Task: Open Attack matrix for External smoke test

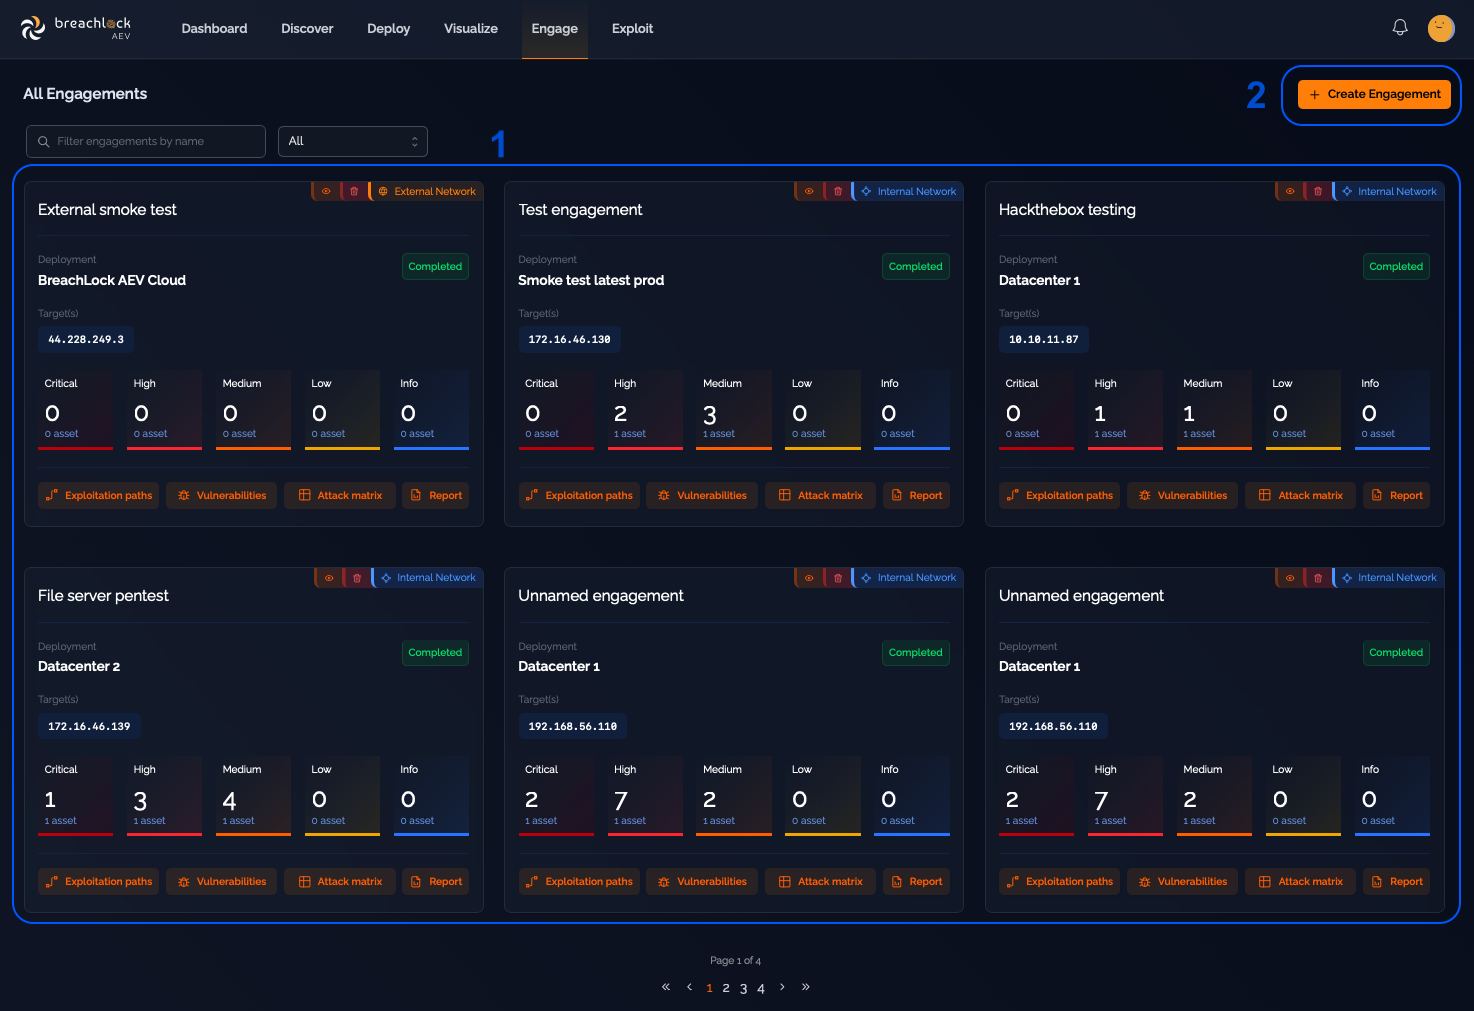Action: [340, 495]
